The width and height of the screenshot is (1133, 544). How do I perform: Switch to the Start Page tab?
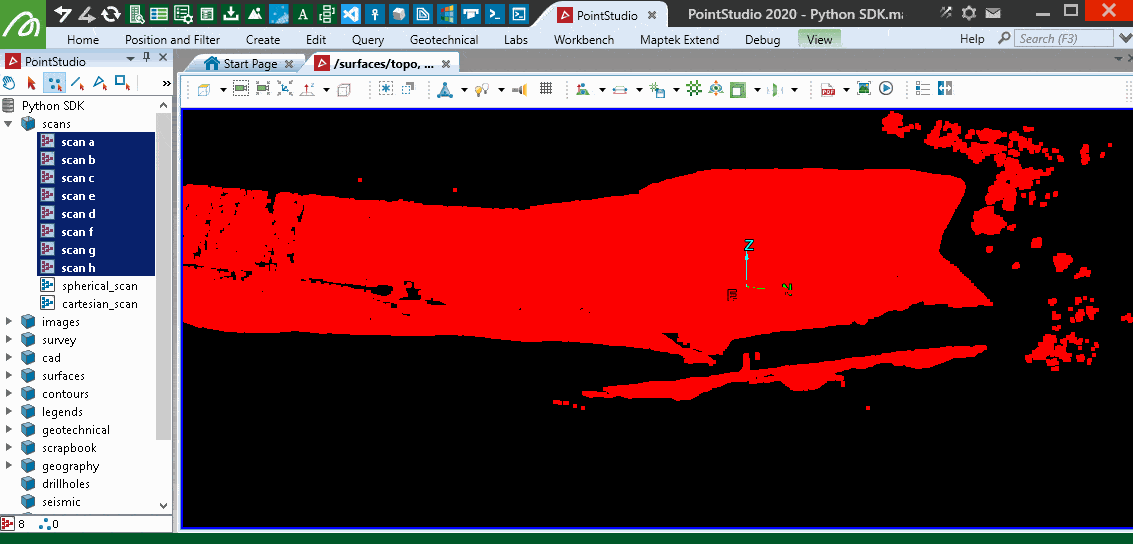[x=249, y=64]
